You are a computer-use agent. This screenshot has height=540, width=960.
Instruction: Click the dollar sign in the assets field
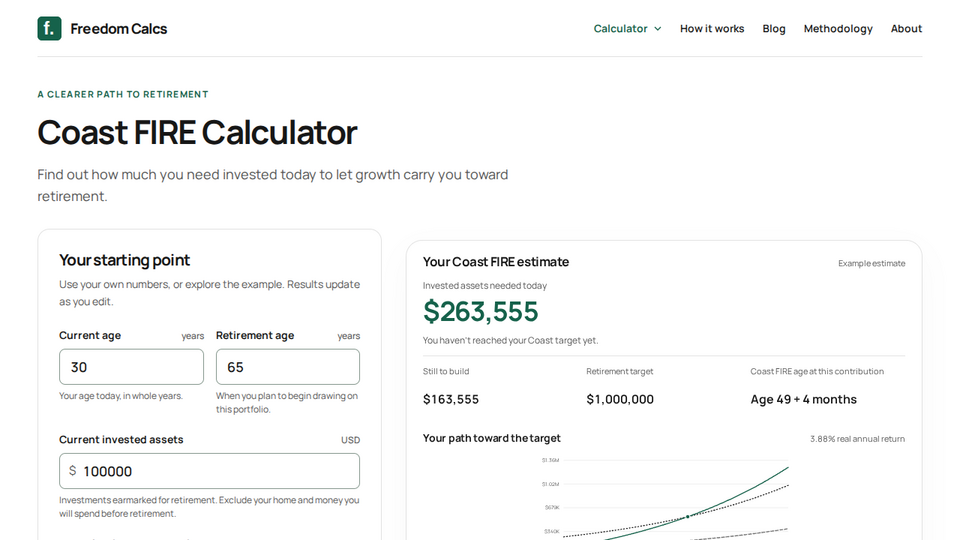click(x=72, y=471)
